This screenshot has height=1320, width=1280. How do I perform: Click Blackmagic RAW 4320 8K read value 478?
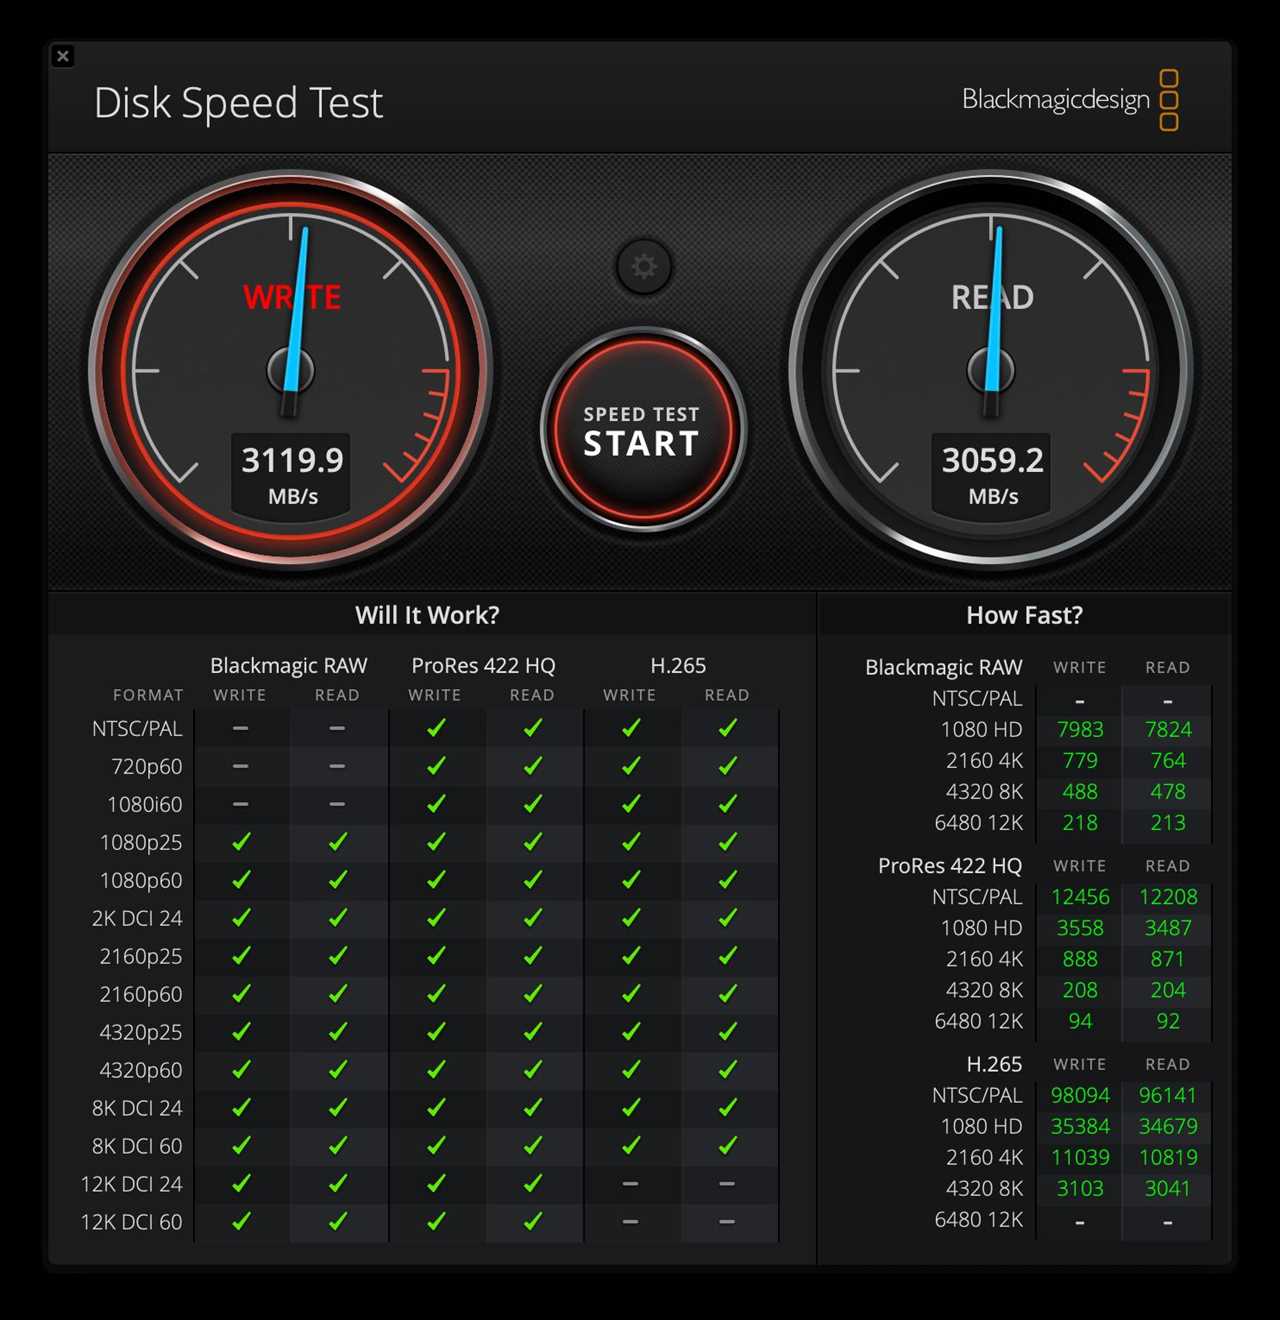pos(1168,792)
